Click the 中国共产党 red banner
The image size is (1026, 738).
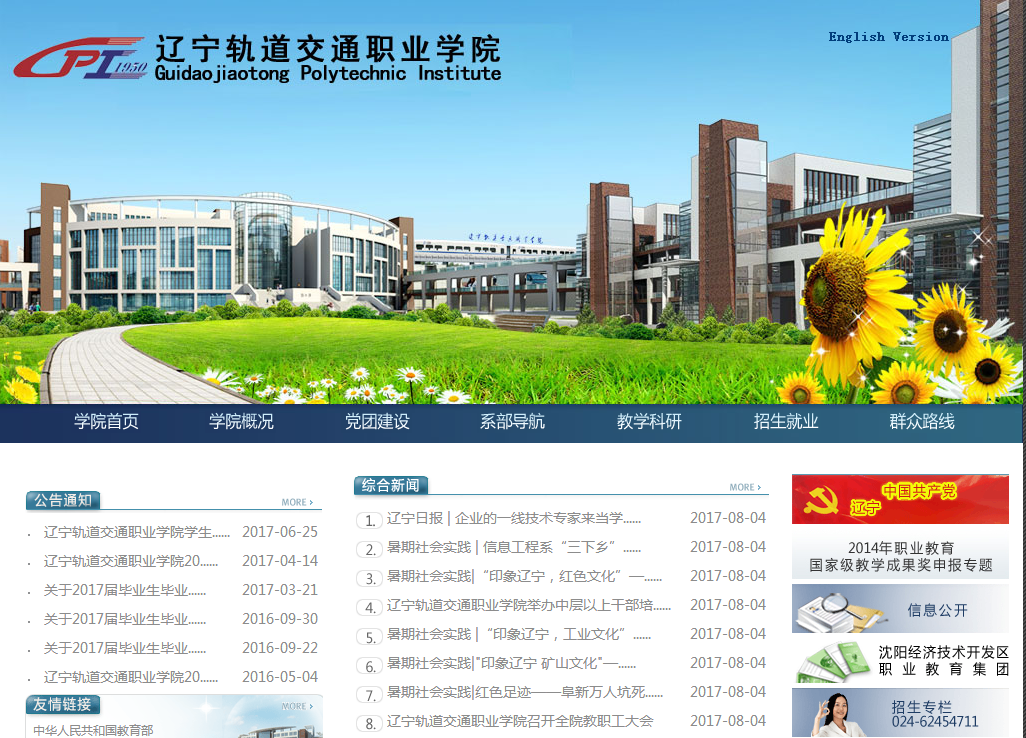tap(900, 499)
